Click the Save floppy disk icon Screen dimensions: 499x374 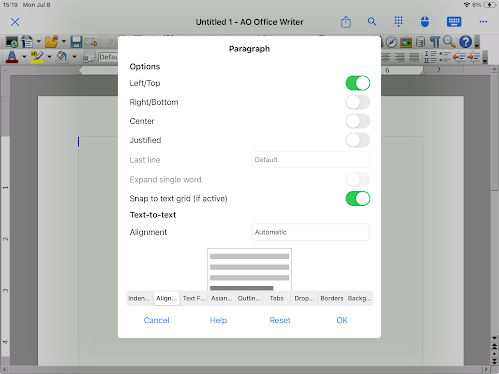(76, 42)
